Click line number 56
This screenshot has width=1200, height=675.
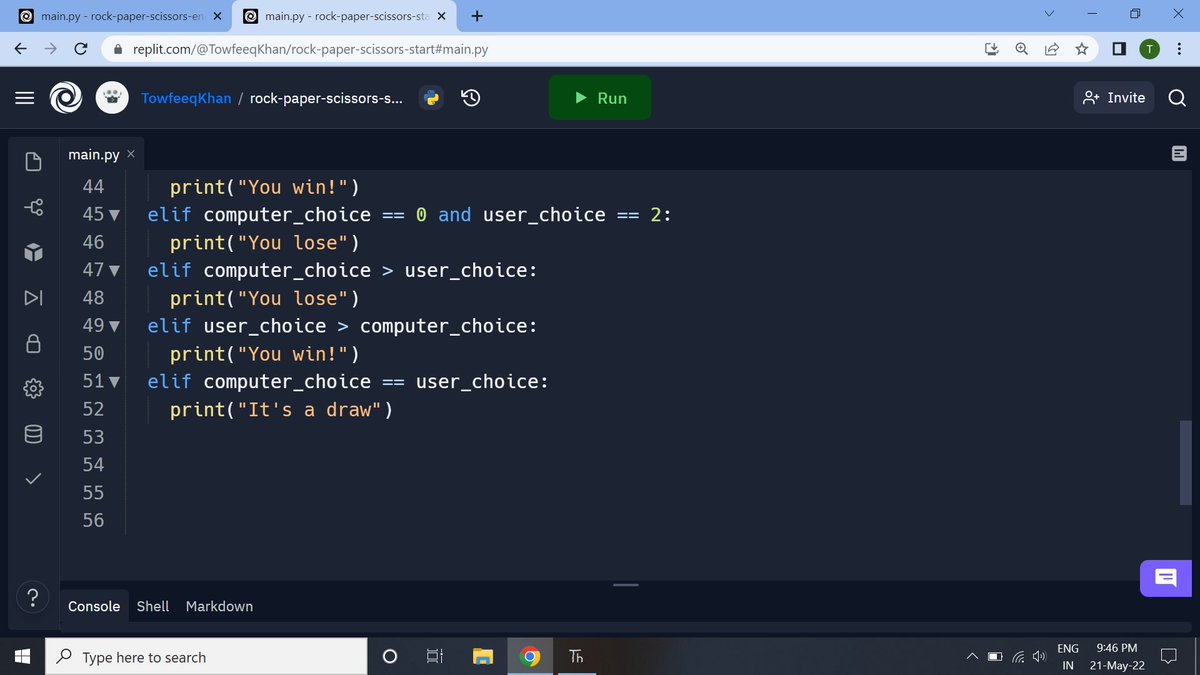(x=93, y=520)
